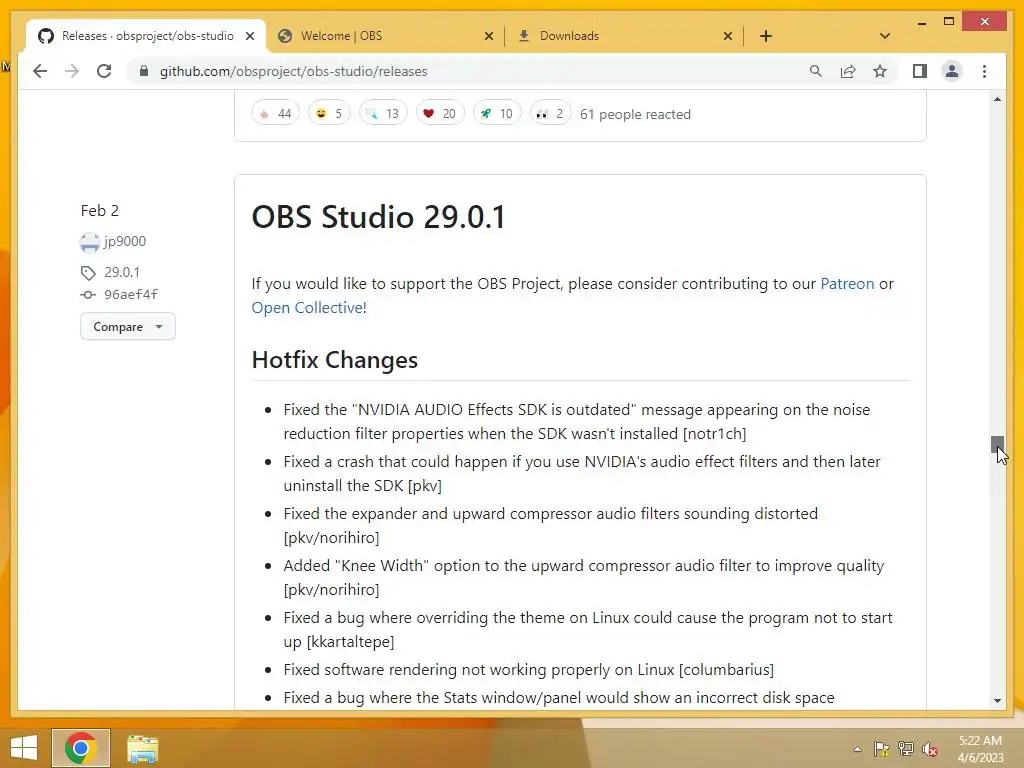Open the zoom magnifier icon in address bar
The width and height of the screenshot is (1024, 768).
click(816, 71)
